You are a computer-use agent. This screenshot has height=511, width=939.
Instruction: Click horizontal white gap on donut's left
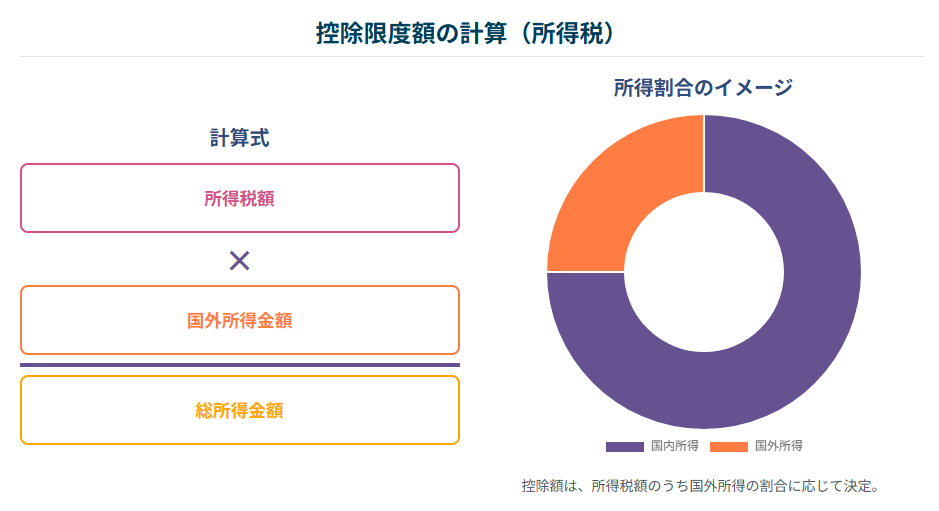(585, 272)
